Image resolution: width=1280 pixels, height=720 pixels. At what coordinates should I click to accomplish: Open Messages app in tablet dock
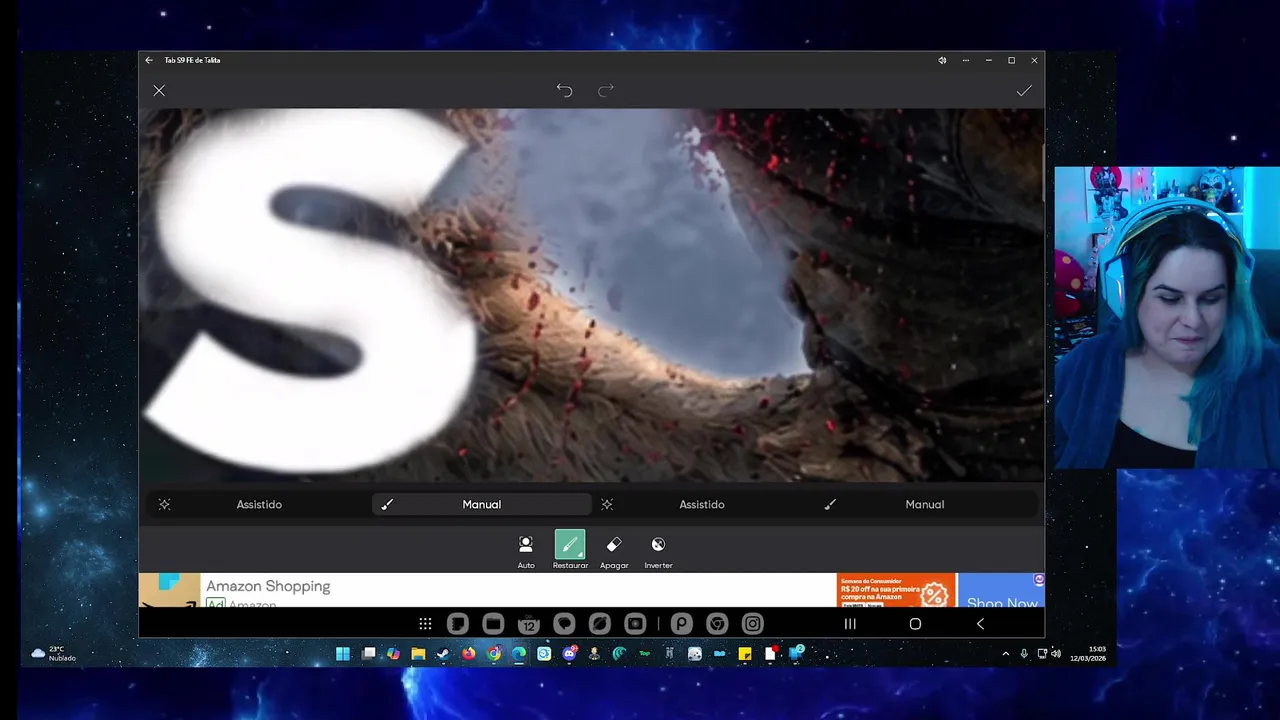pyautogui.click(x=564, y=624)
